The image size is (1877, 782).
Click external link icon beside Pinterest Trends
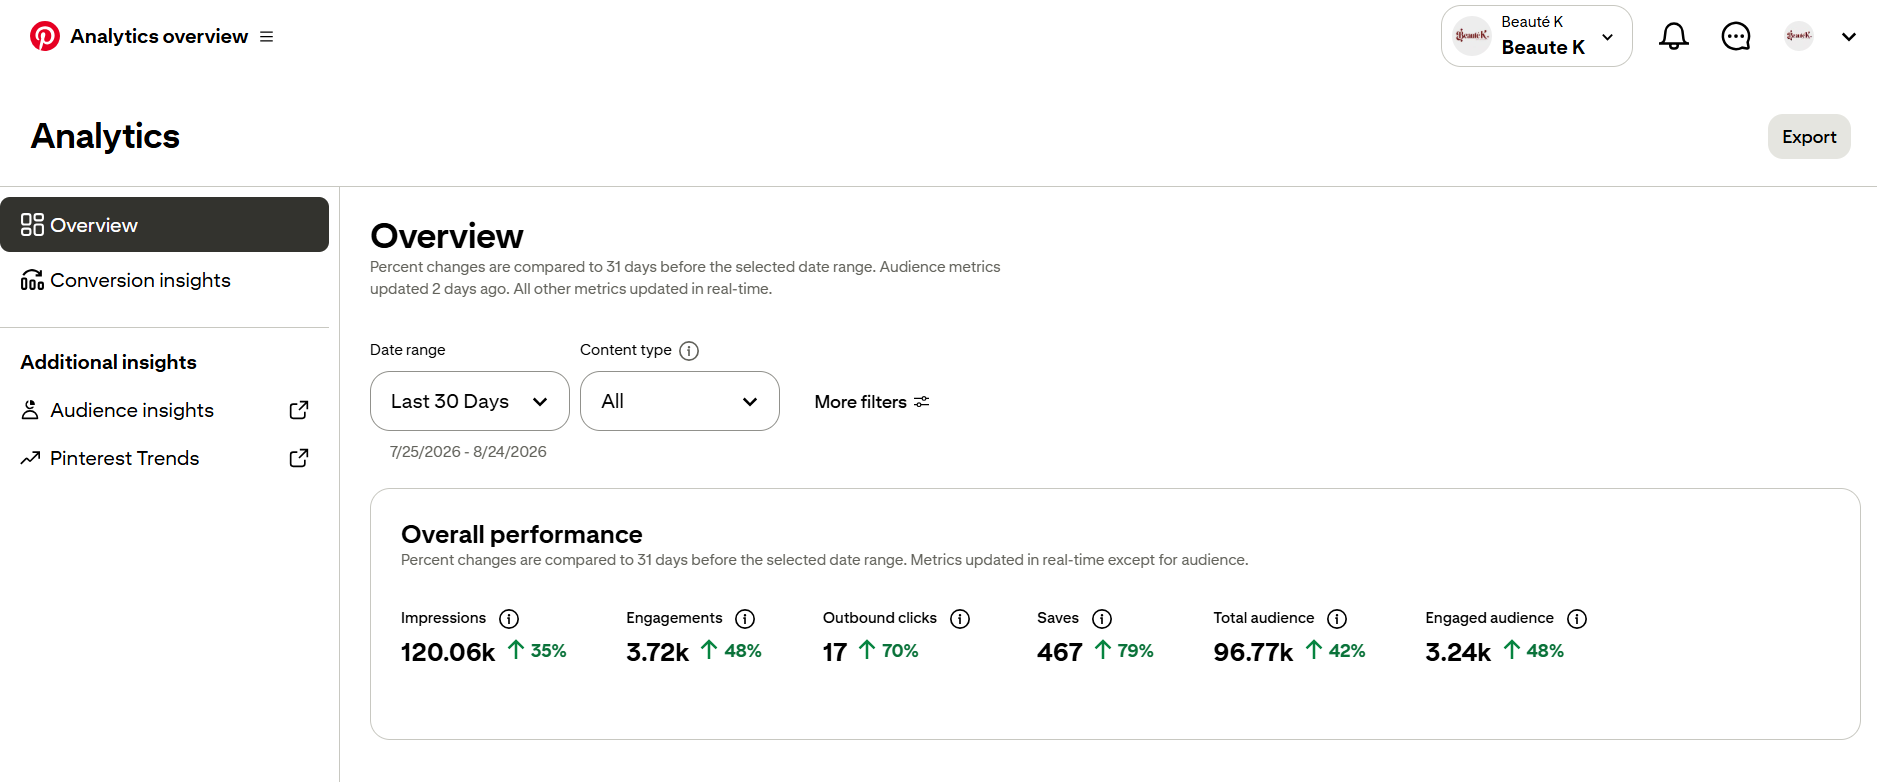[x=299, y=458]
